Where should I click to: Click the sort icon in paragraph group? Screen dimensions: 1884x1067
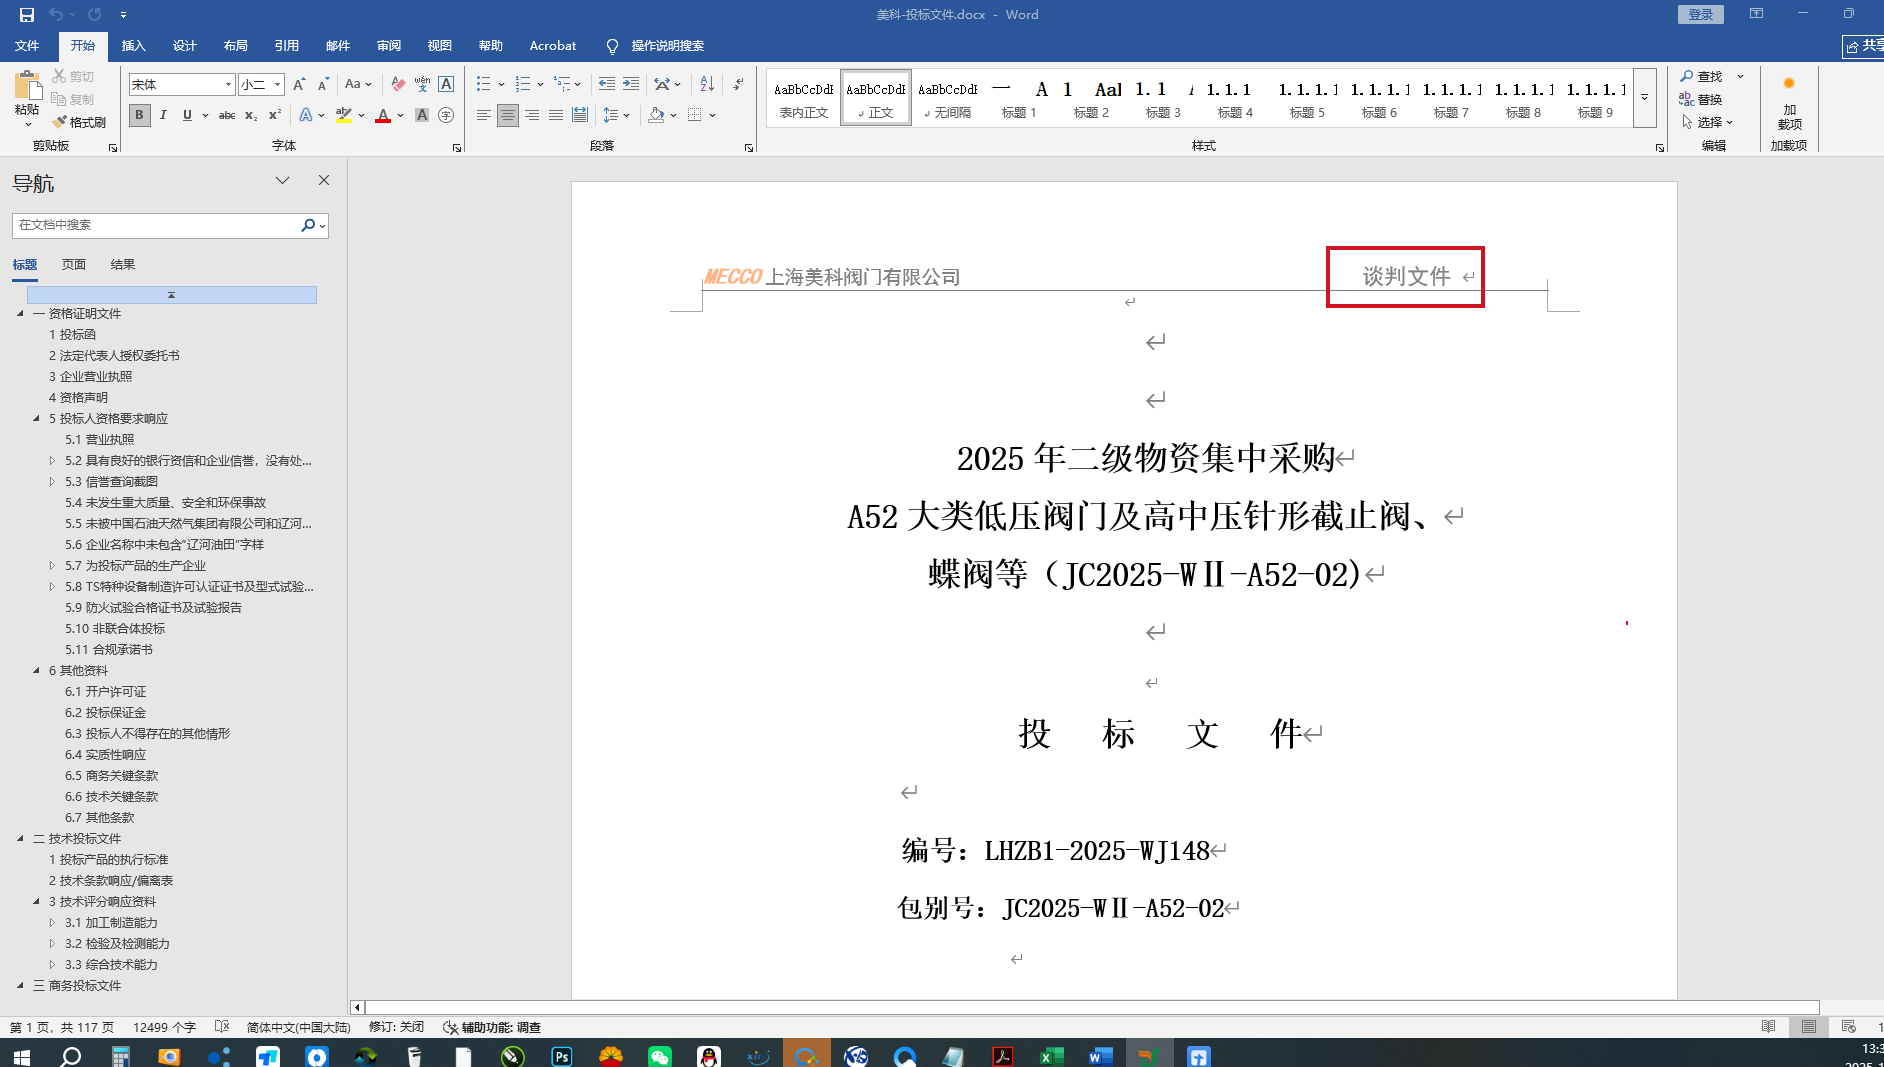[x=707, y=84]
